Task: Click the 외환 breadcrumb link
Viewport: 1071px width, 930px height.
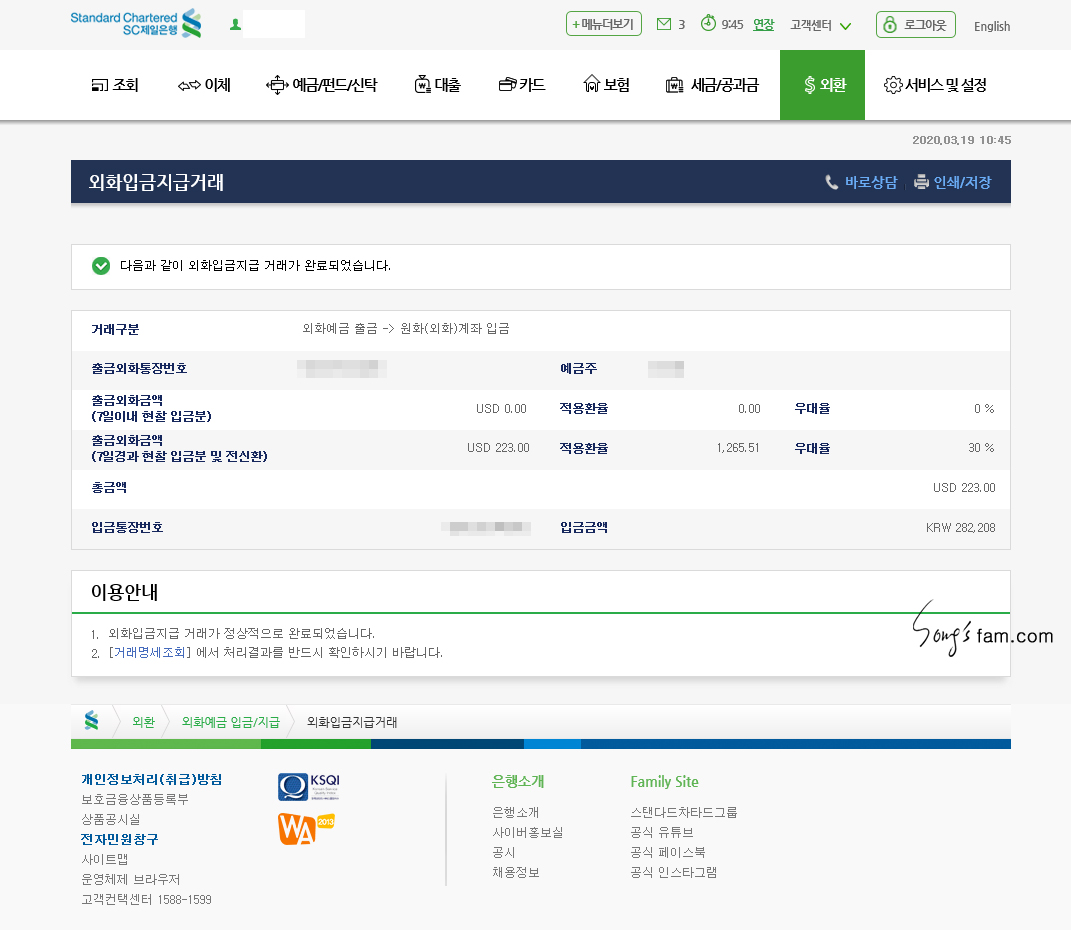Action: [143, 722]
